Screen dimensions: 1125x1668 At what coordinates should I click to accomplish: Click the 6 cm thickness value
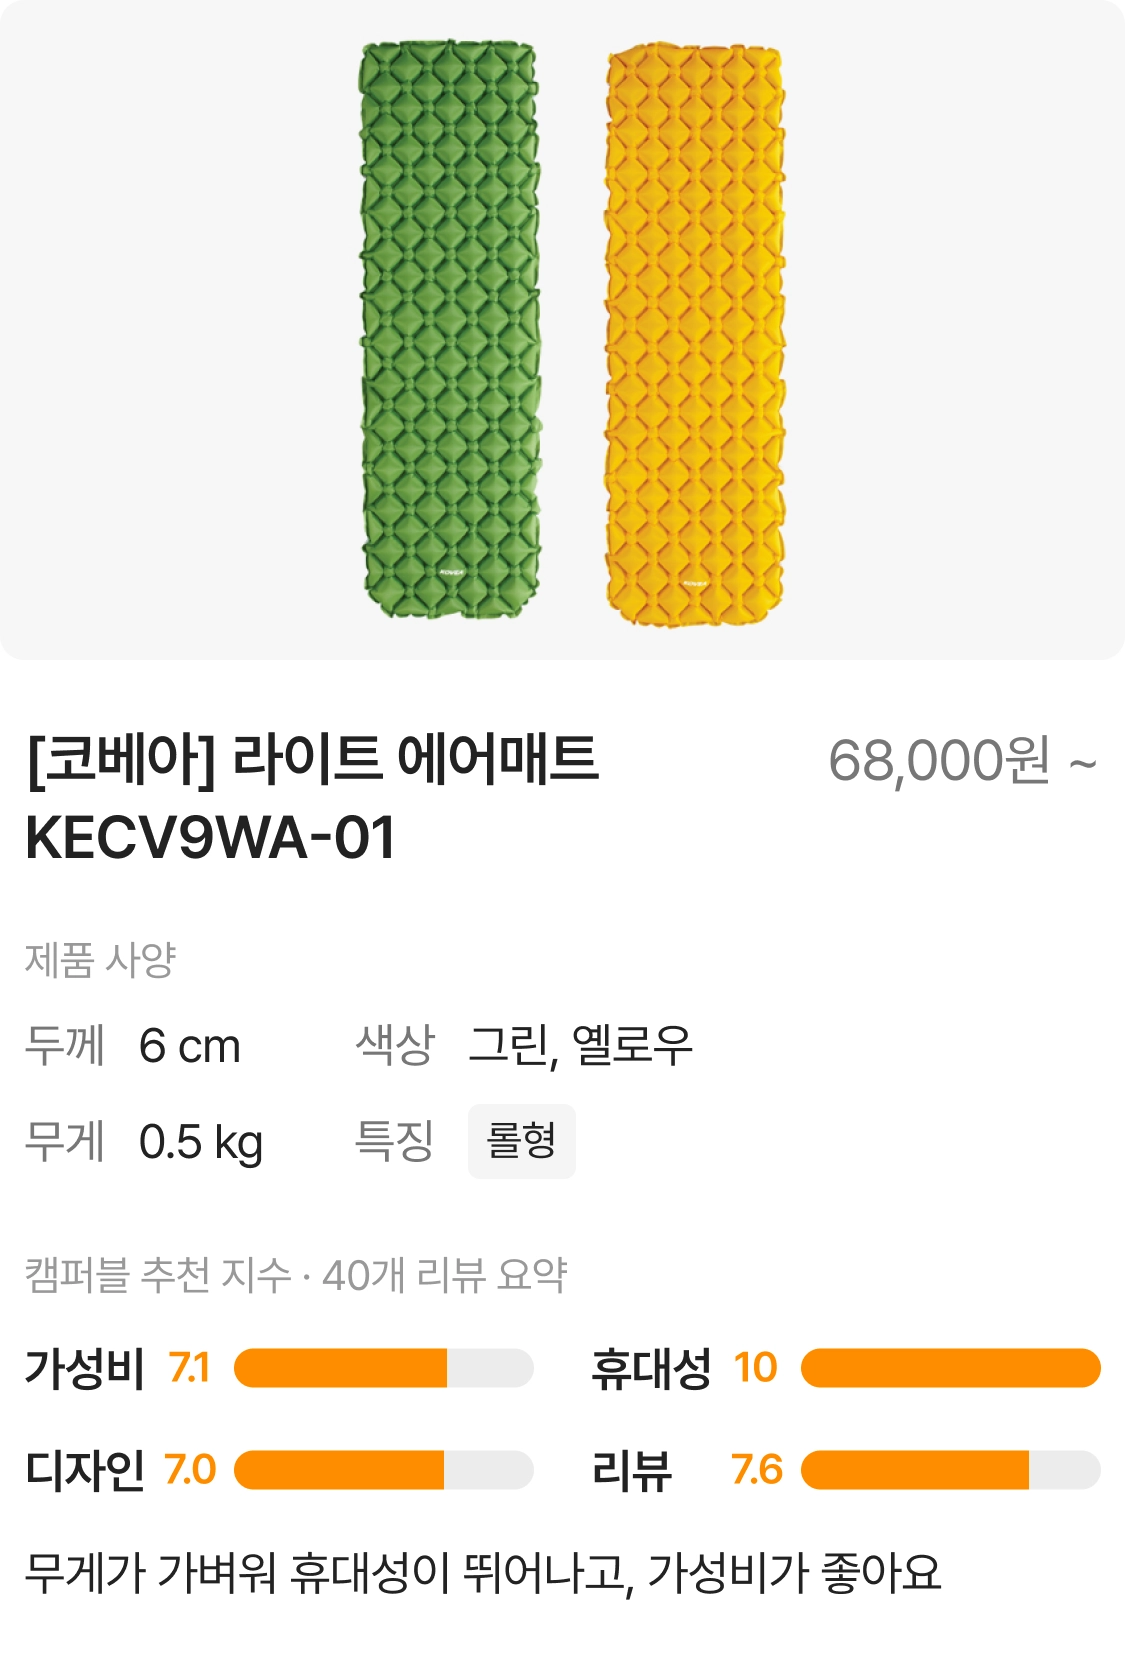point(189,1046)
